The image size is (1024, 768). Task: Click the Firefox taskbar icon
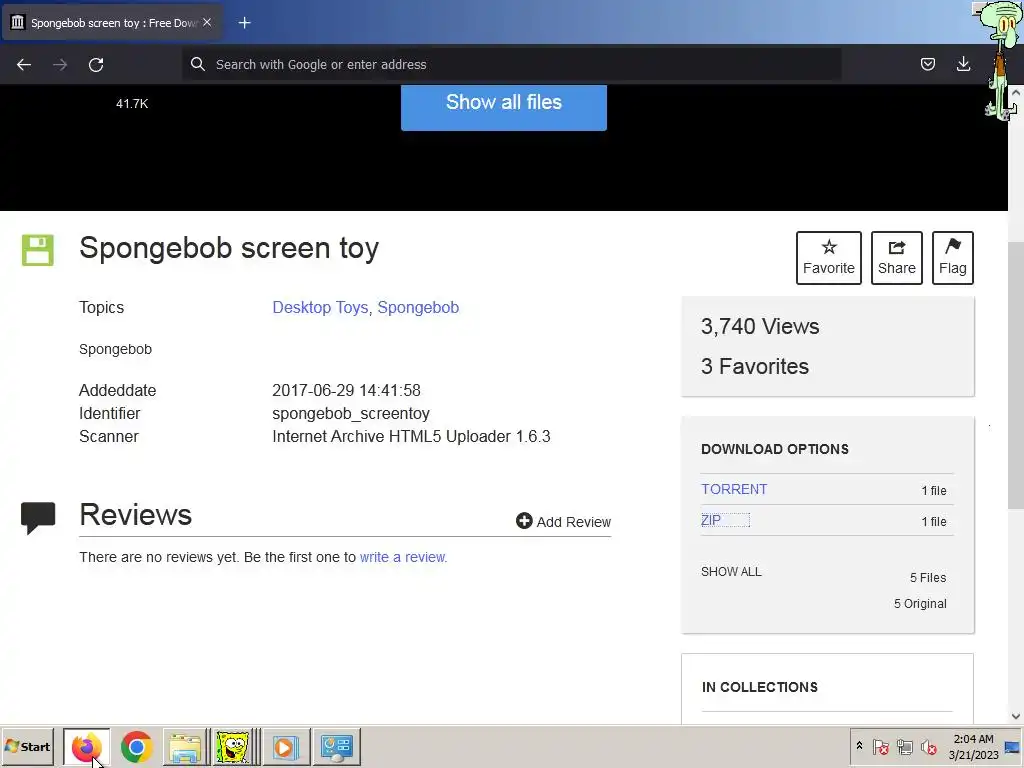point(86,746)
